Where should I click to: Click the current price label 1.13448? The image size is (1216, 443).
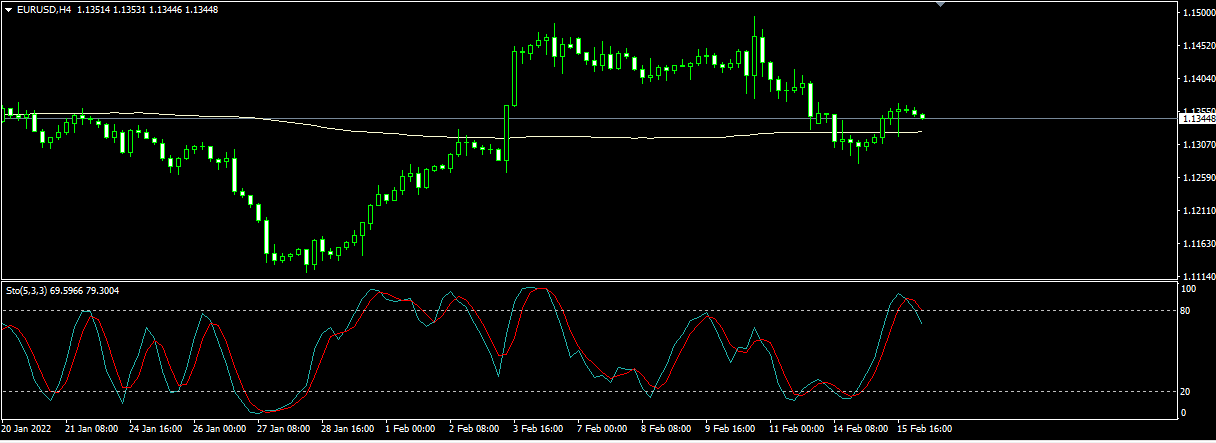pos(1196,118)
